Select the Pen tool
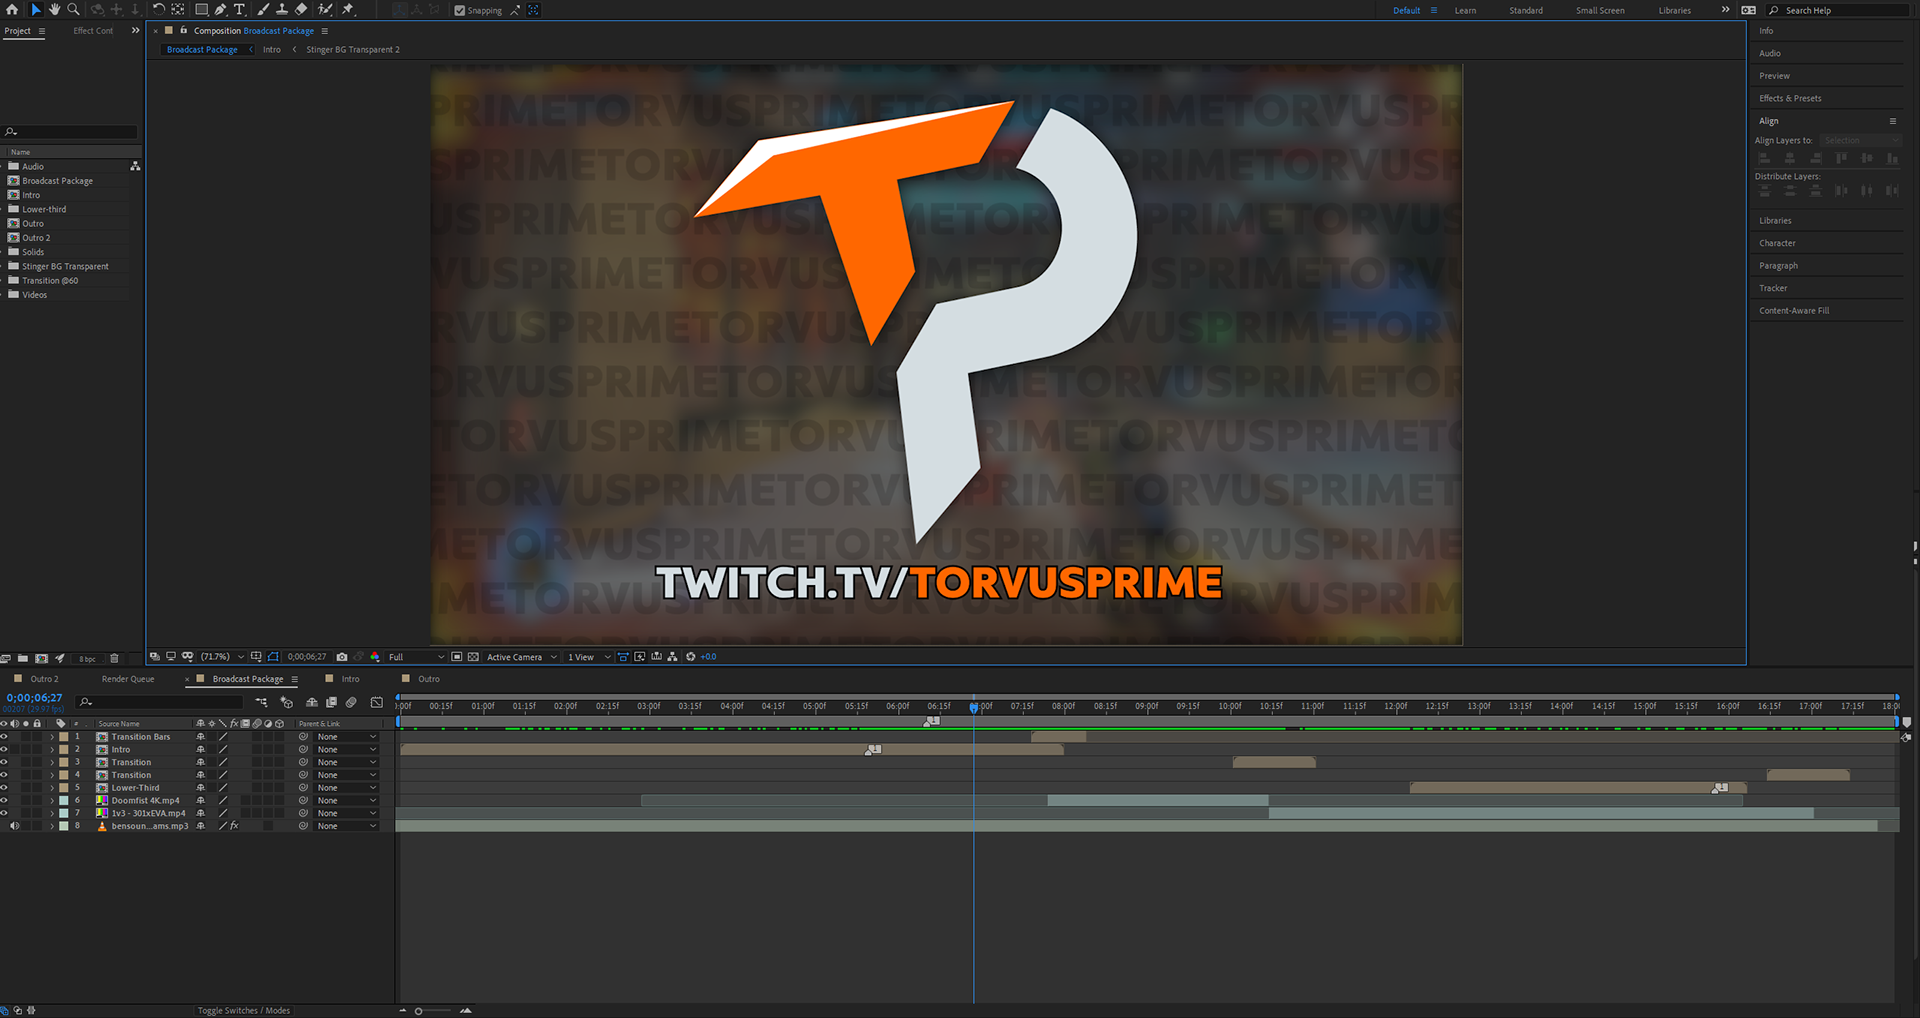Image resolution: width=1920 pixels, height=1018 pixels. [x=220, y=9]
